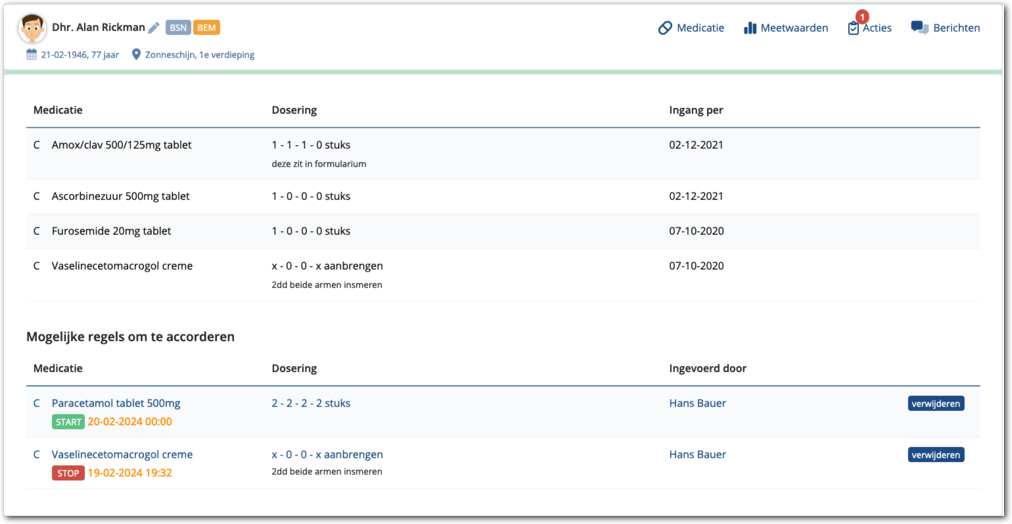Open the Berichten menu item

(x=956, y=28)
